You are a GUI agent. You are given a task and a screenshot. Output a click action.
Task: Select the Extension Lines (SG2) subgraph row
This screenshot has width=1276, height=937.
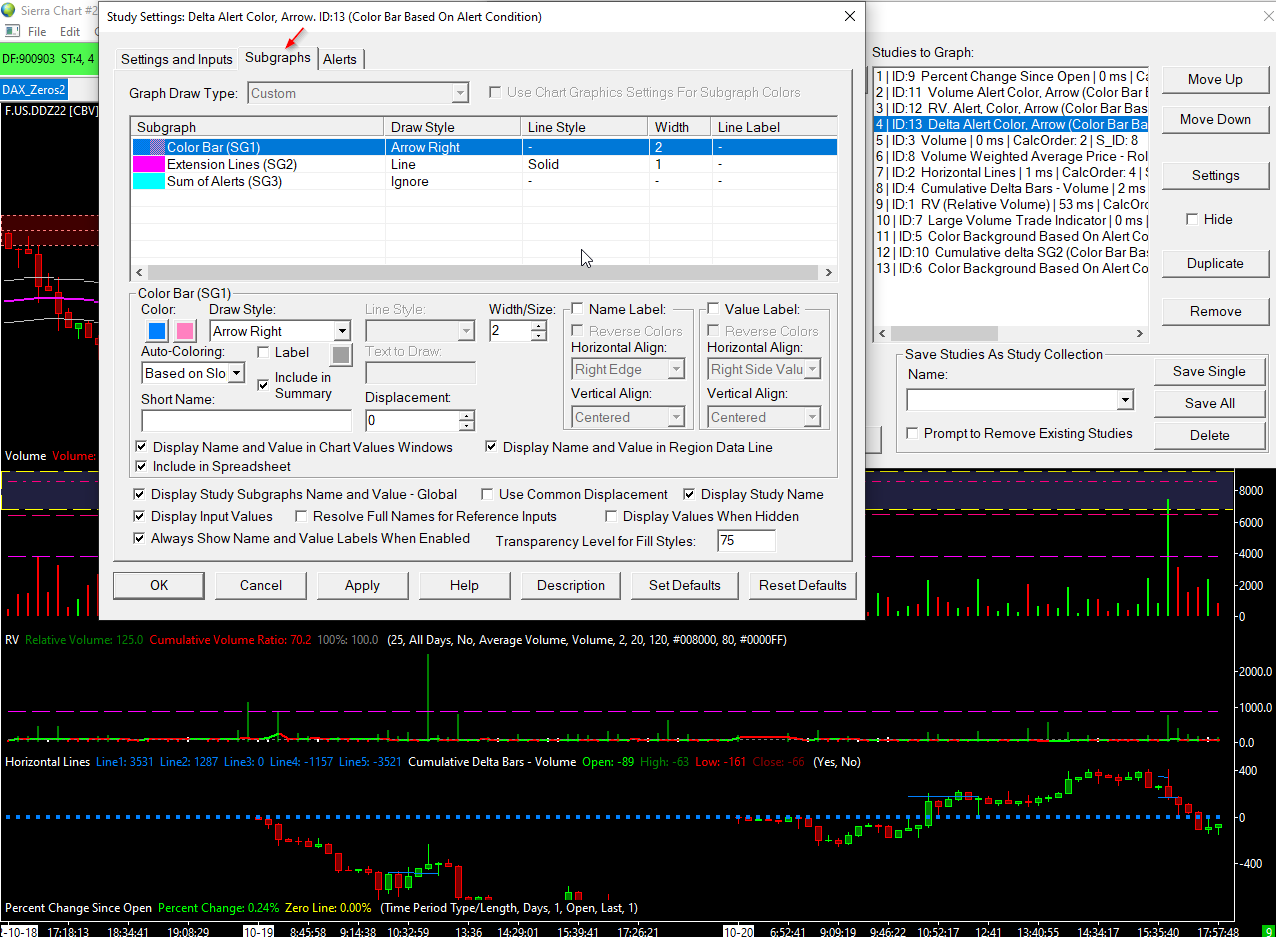(x=231, y=164)
